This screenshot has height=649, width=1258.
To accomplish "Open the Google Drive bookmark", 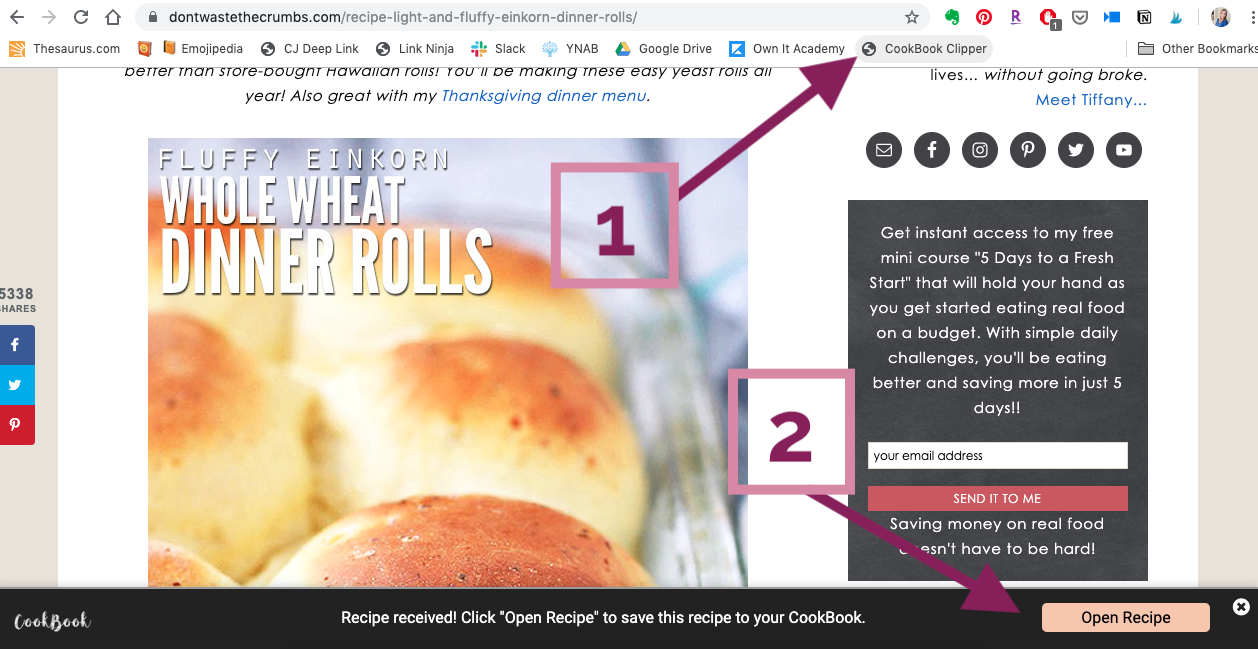I will click(x=664, y=48).
